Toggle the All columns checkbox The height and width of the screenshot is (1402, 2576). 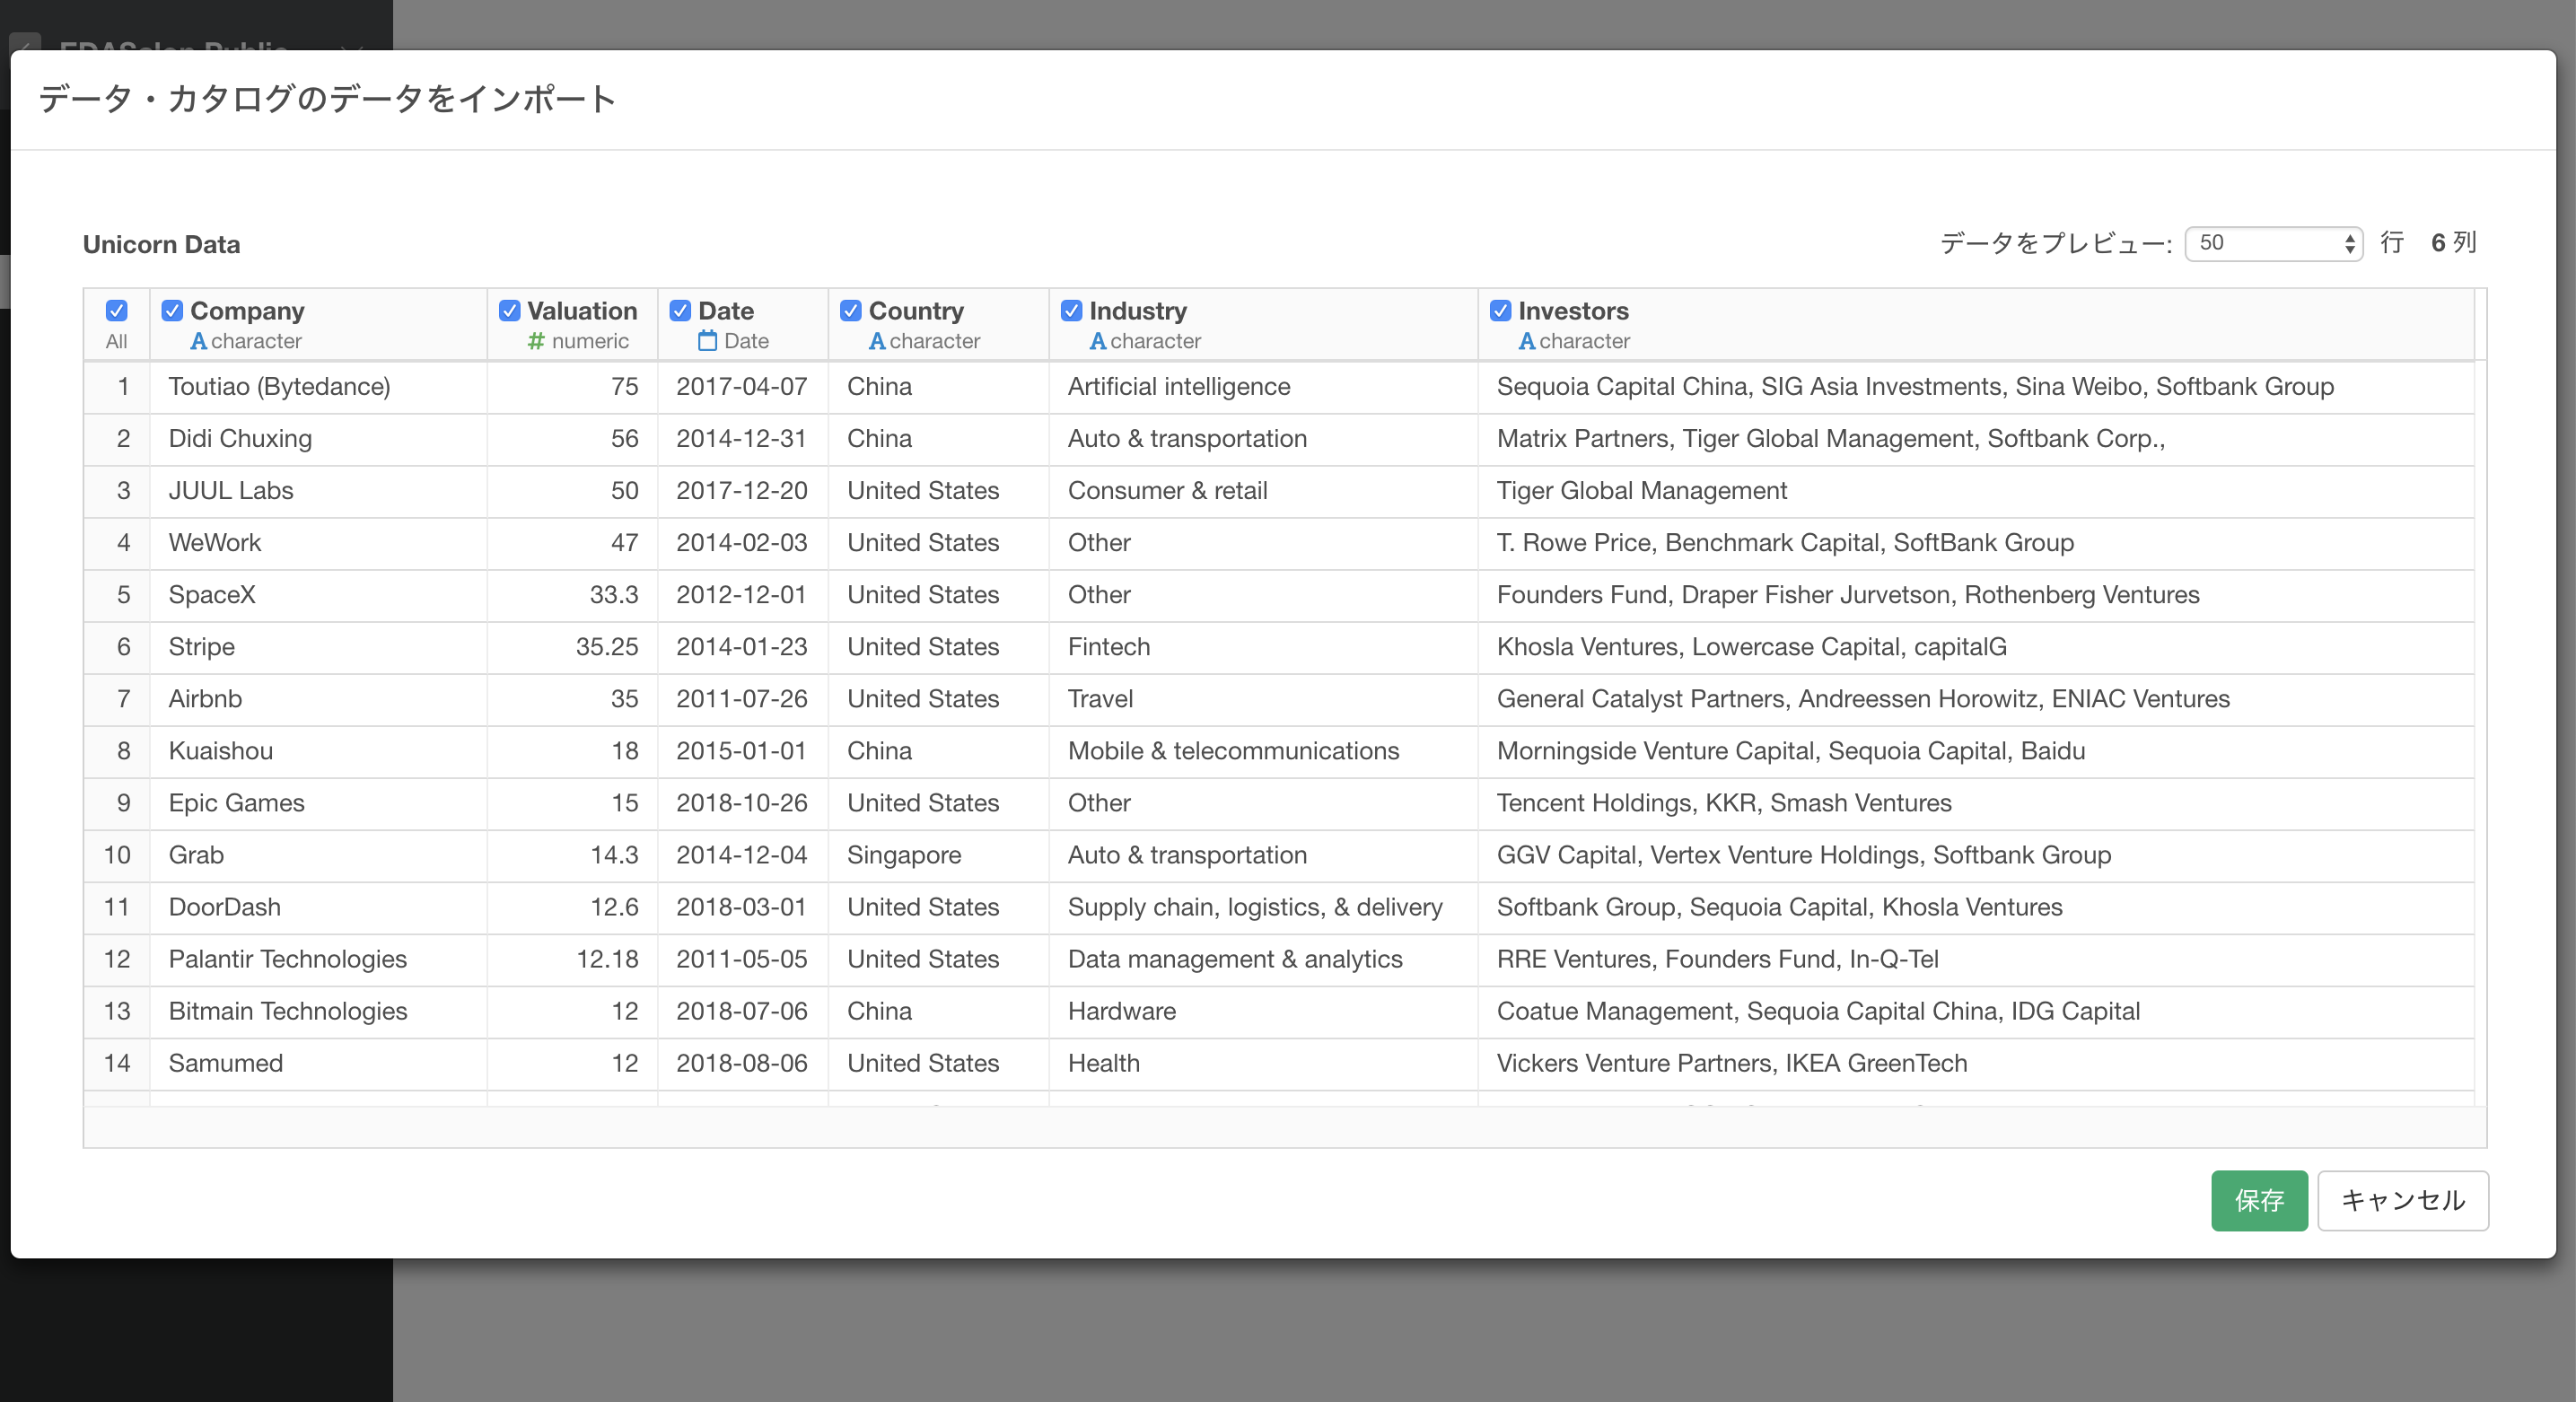(116, 311)
